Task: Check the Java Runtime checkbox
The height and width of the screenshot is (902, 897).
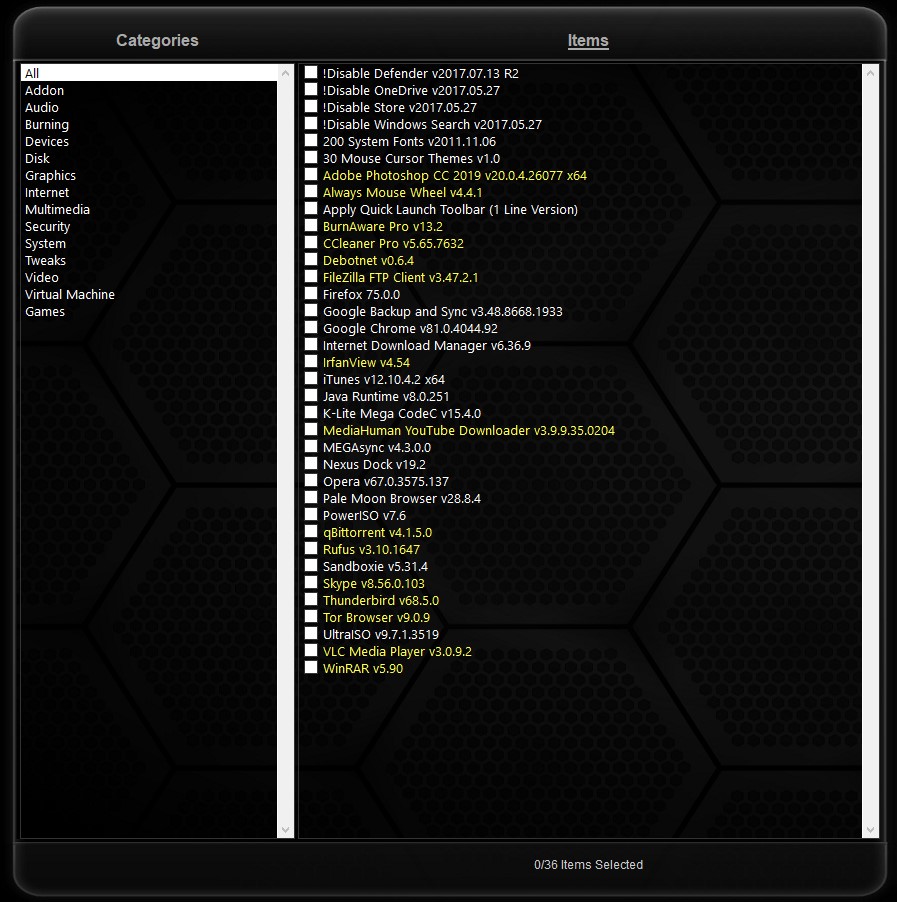Action: [311, 395]
